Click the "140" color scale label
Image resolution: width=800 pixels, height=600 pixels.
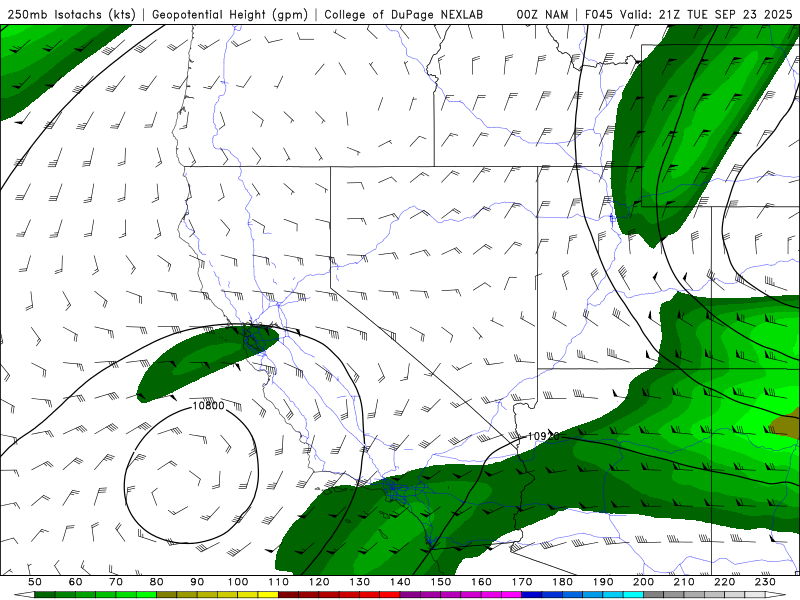tap(401, 582)
